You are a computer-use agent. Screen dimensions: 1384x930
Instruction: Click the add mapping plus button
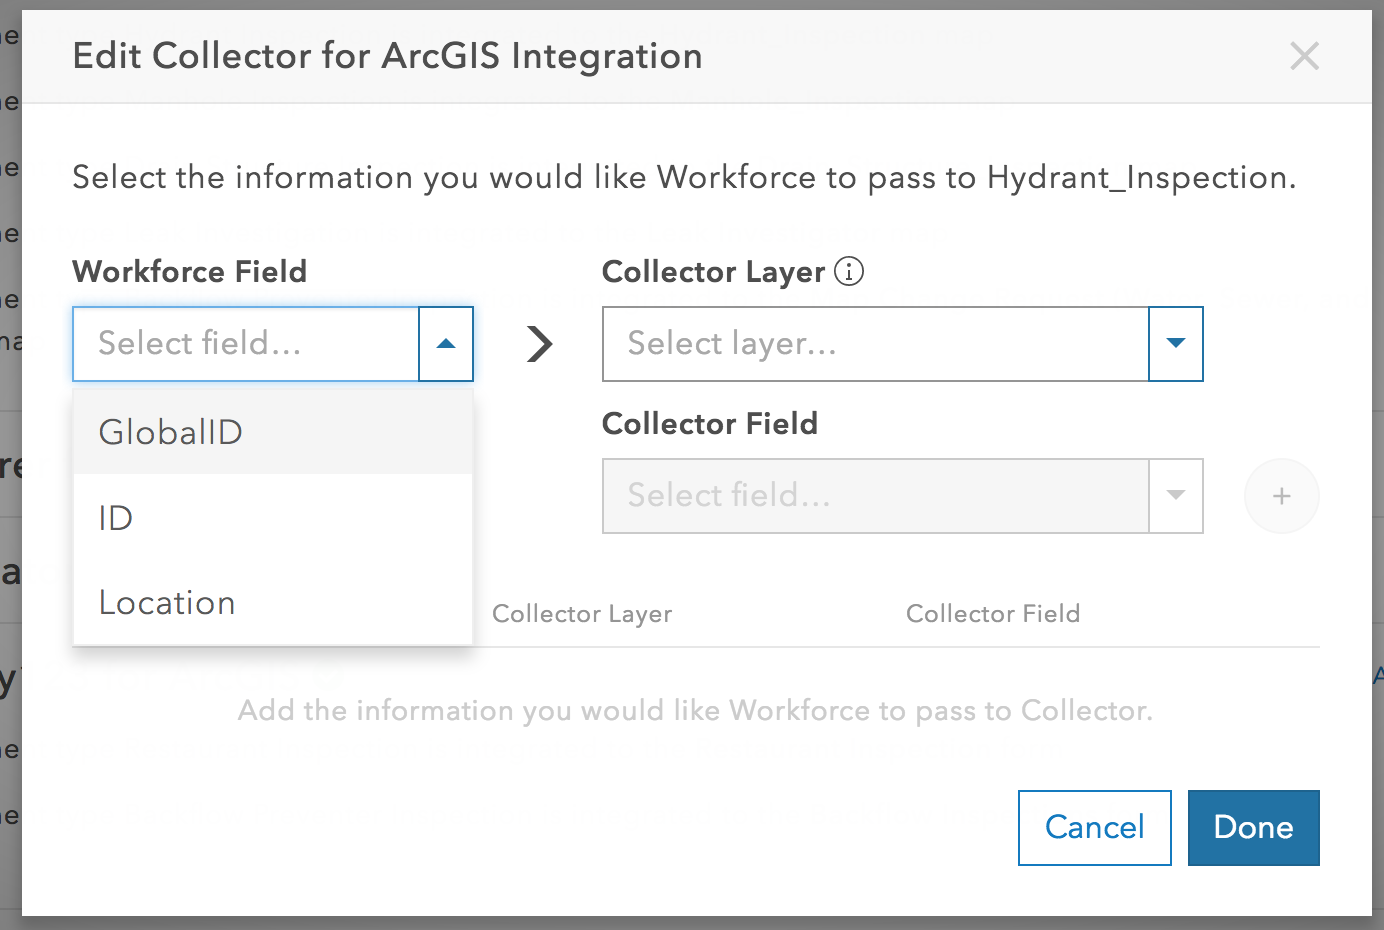[1281, 496]
